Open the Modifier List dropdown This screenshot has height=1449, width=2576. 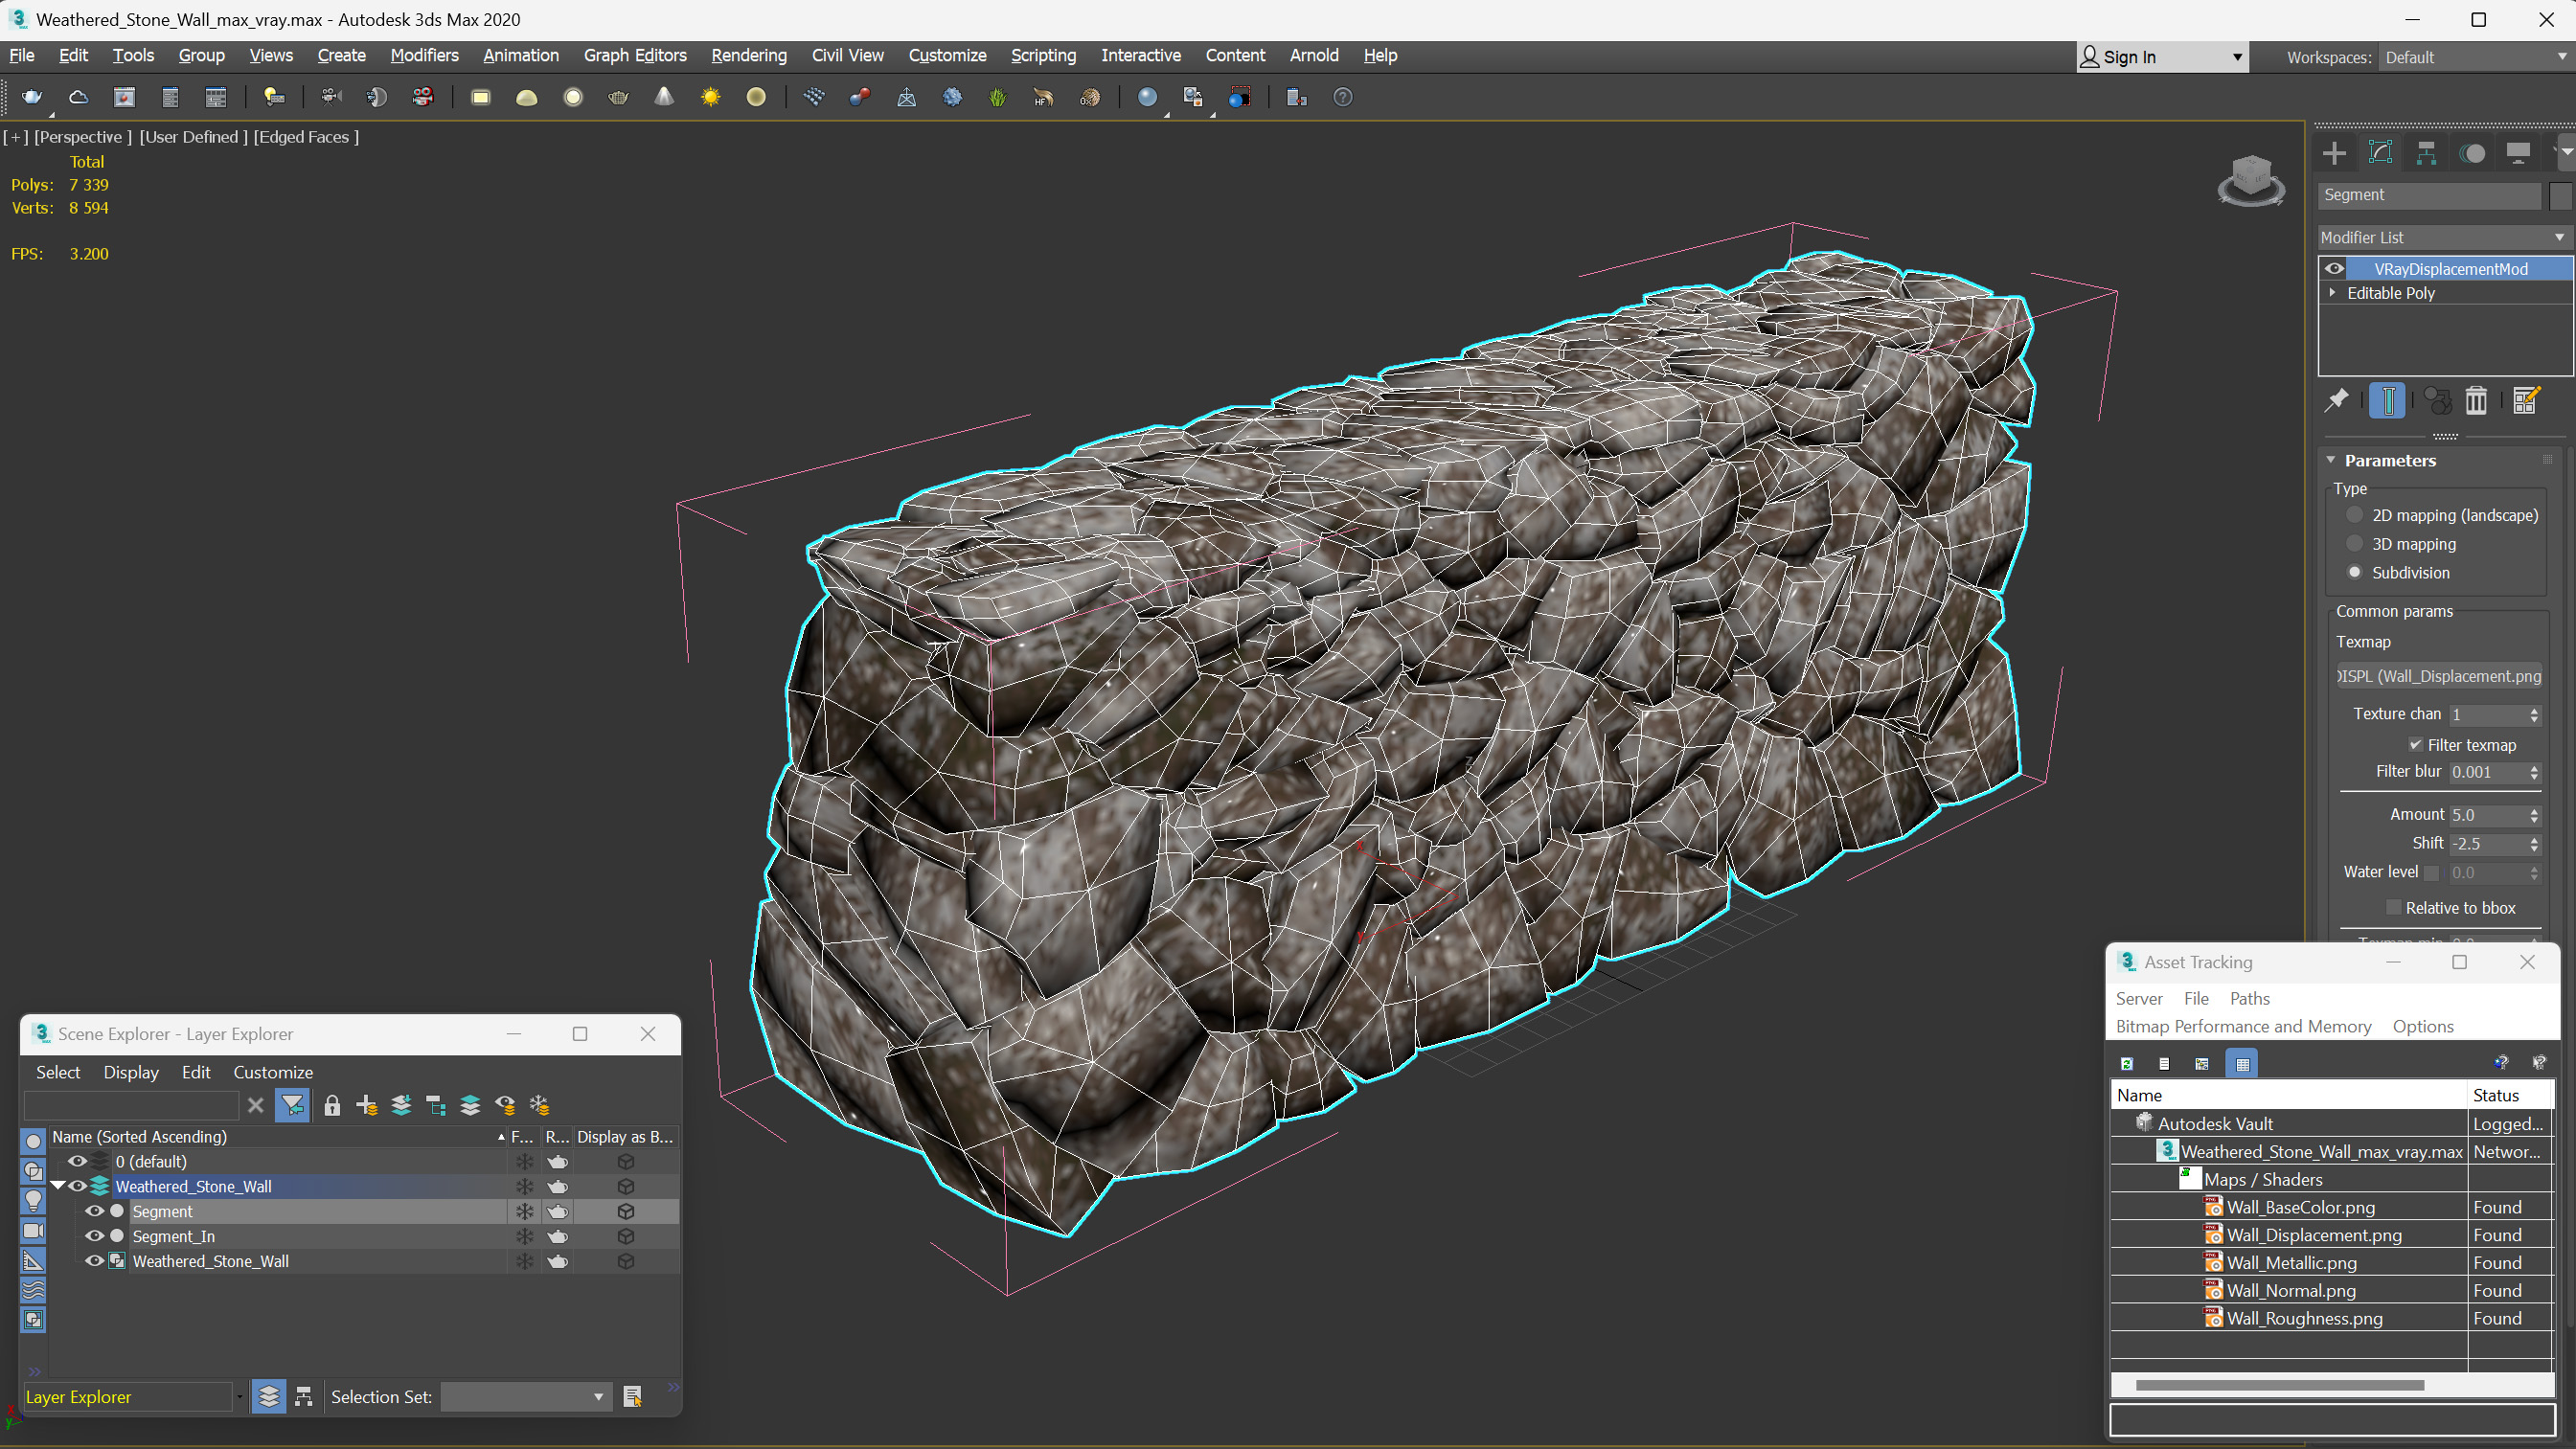2442,237
